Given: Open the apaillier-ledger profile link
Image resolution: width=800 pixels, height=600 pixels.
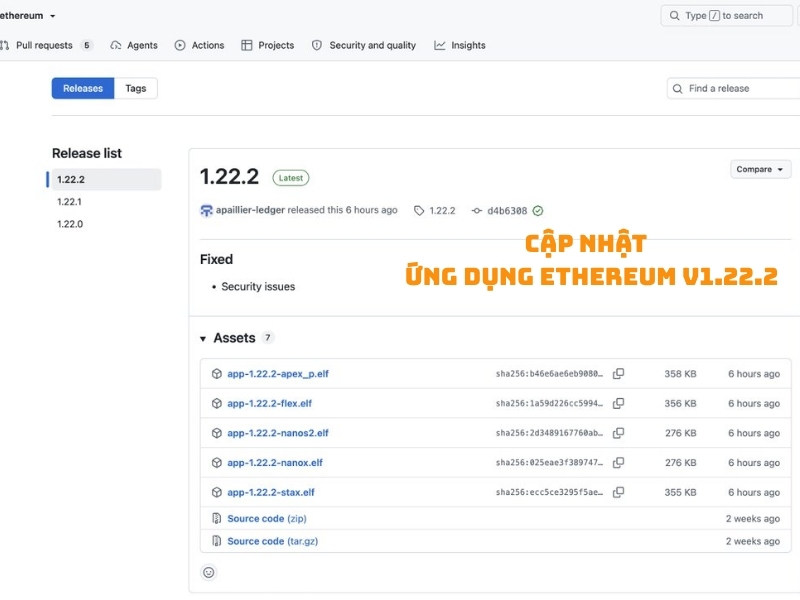Looking at the screenshot, I should point(250,210).
